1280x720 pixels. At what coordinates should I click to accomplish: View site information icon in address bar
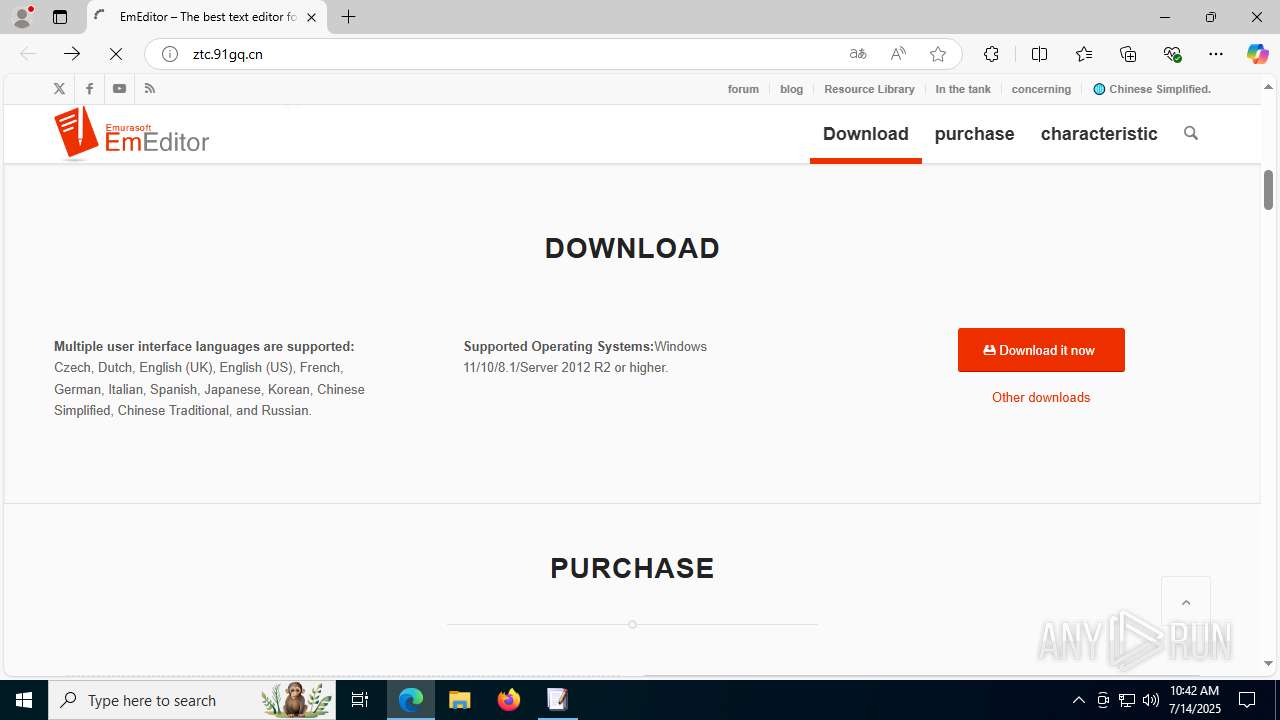[170, 54]
